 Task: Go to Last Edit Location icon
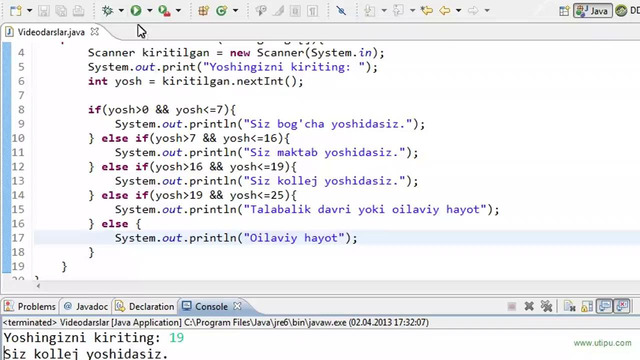427,11
